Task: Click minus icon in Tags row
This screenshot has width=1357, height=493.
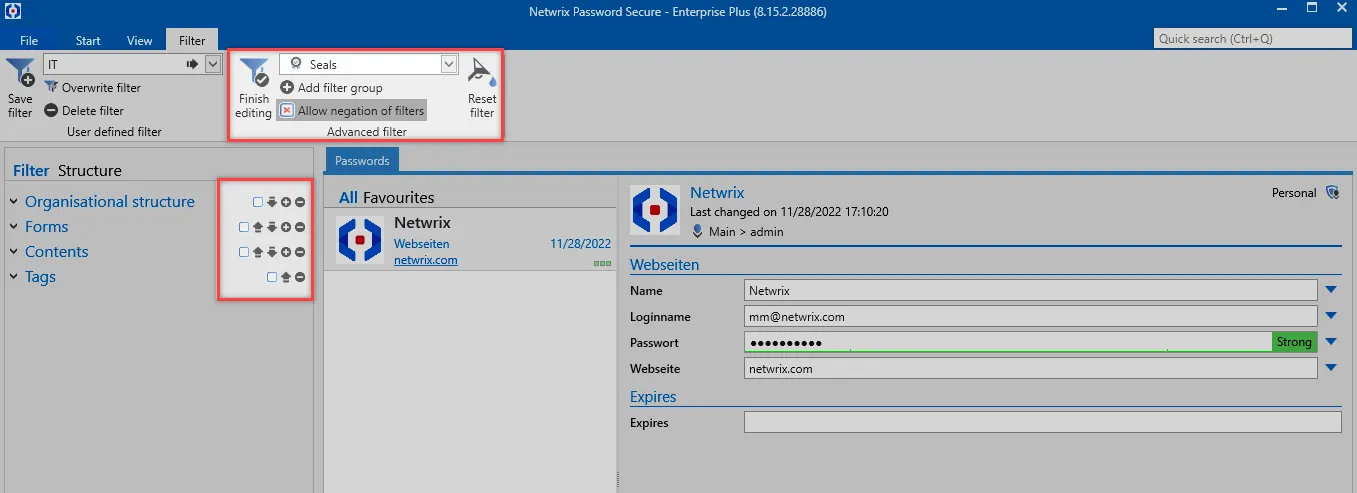Action: pos(300,277)
